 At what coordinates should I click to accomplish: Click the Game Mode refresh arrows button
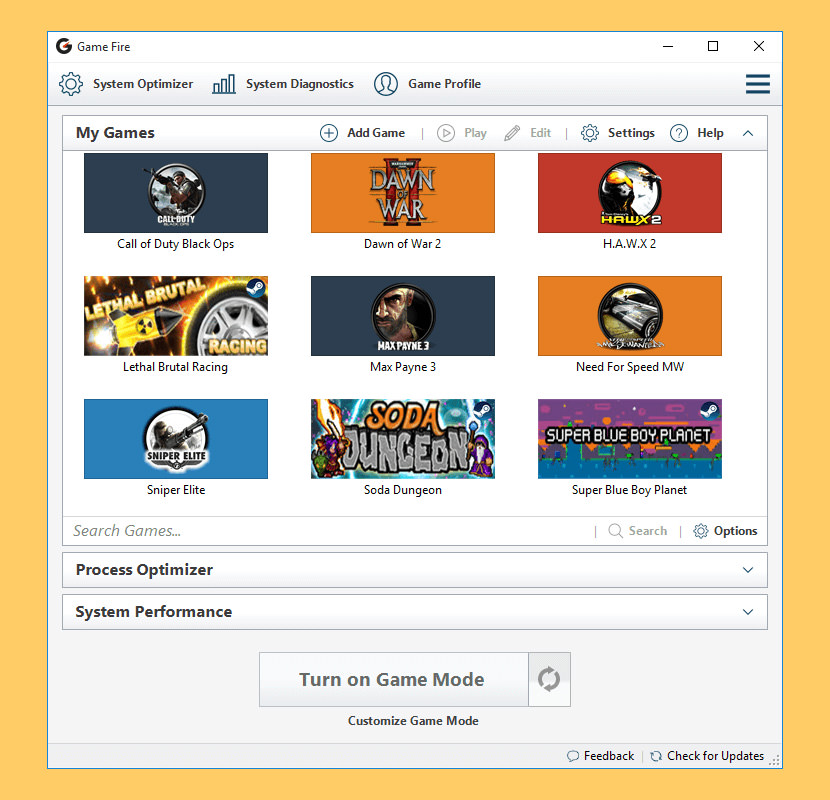[549, 679]
